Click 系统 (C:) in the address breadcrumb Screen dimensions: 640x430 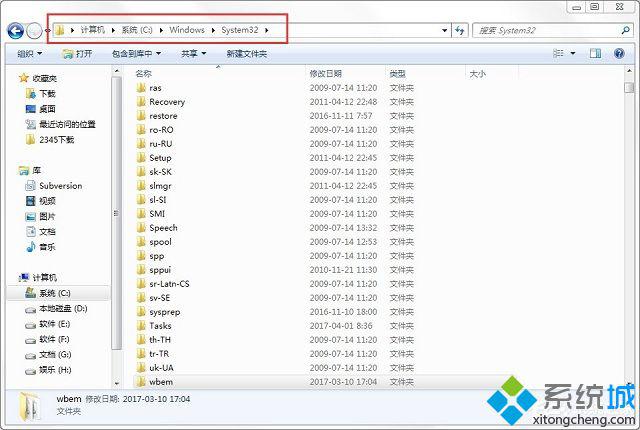pyautogui.click(x=137, y=30)
